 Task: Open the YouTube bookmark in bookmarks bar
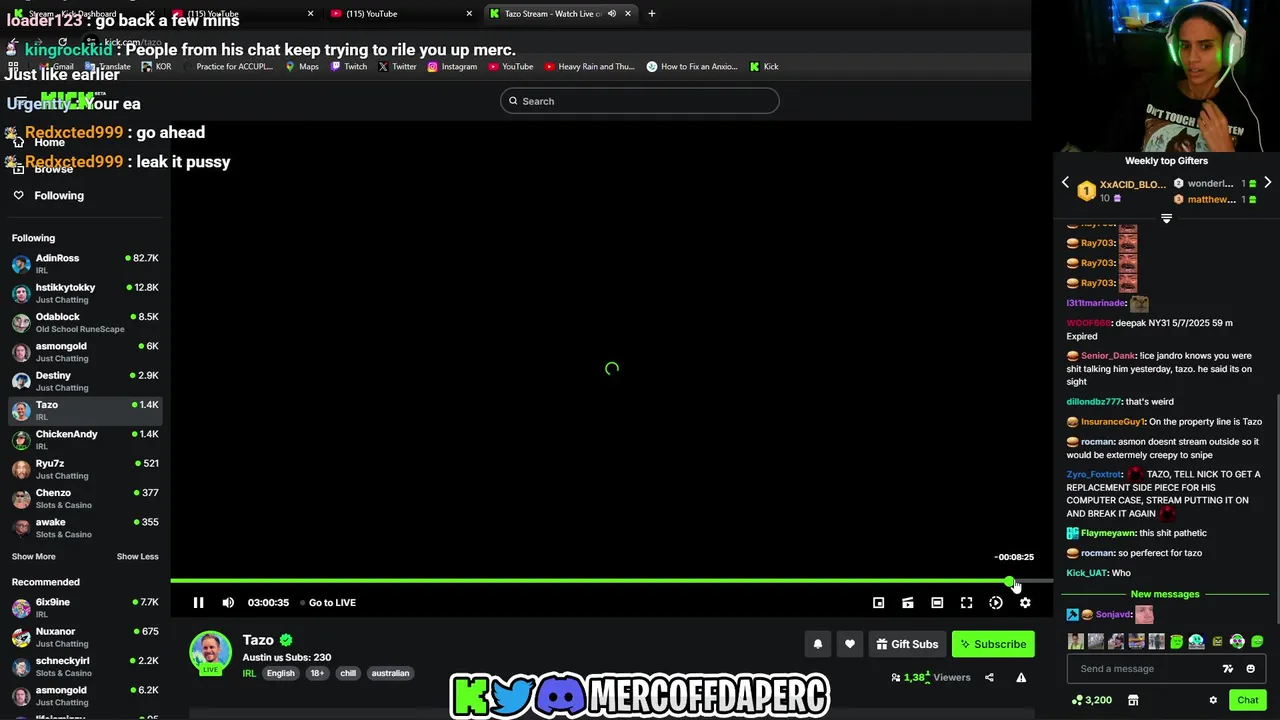pyautogui.click(x=510, y=66)
